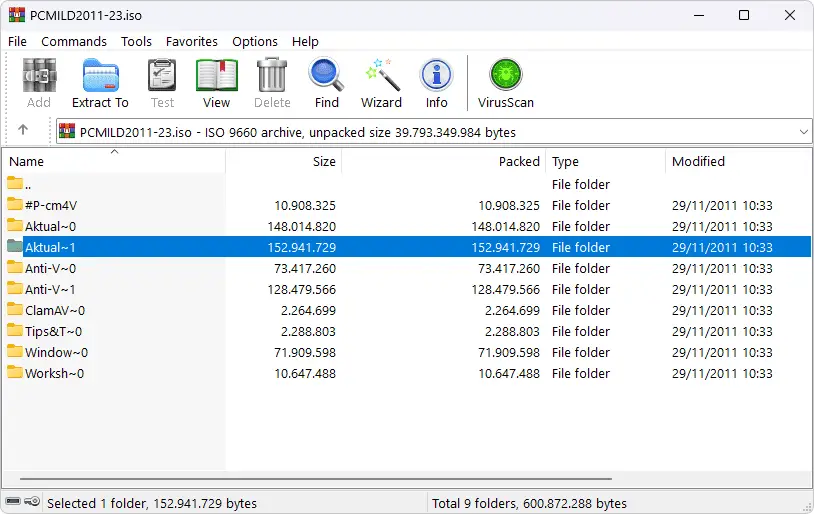The image size is (814, 514).
Task: Click the Tips&T~0 folder icon
Action: coord(15,330)
